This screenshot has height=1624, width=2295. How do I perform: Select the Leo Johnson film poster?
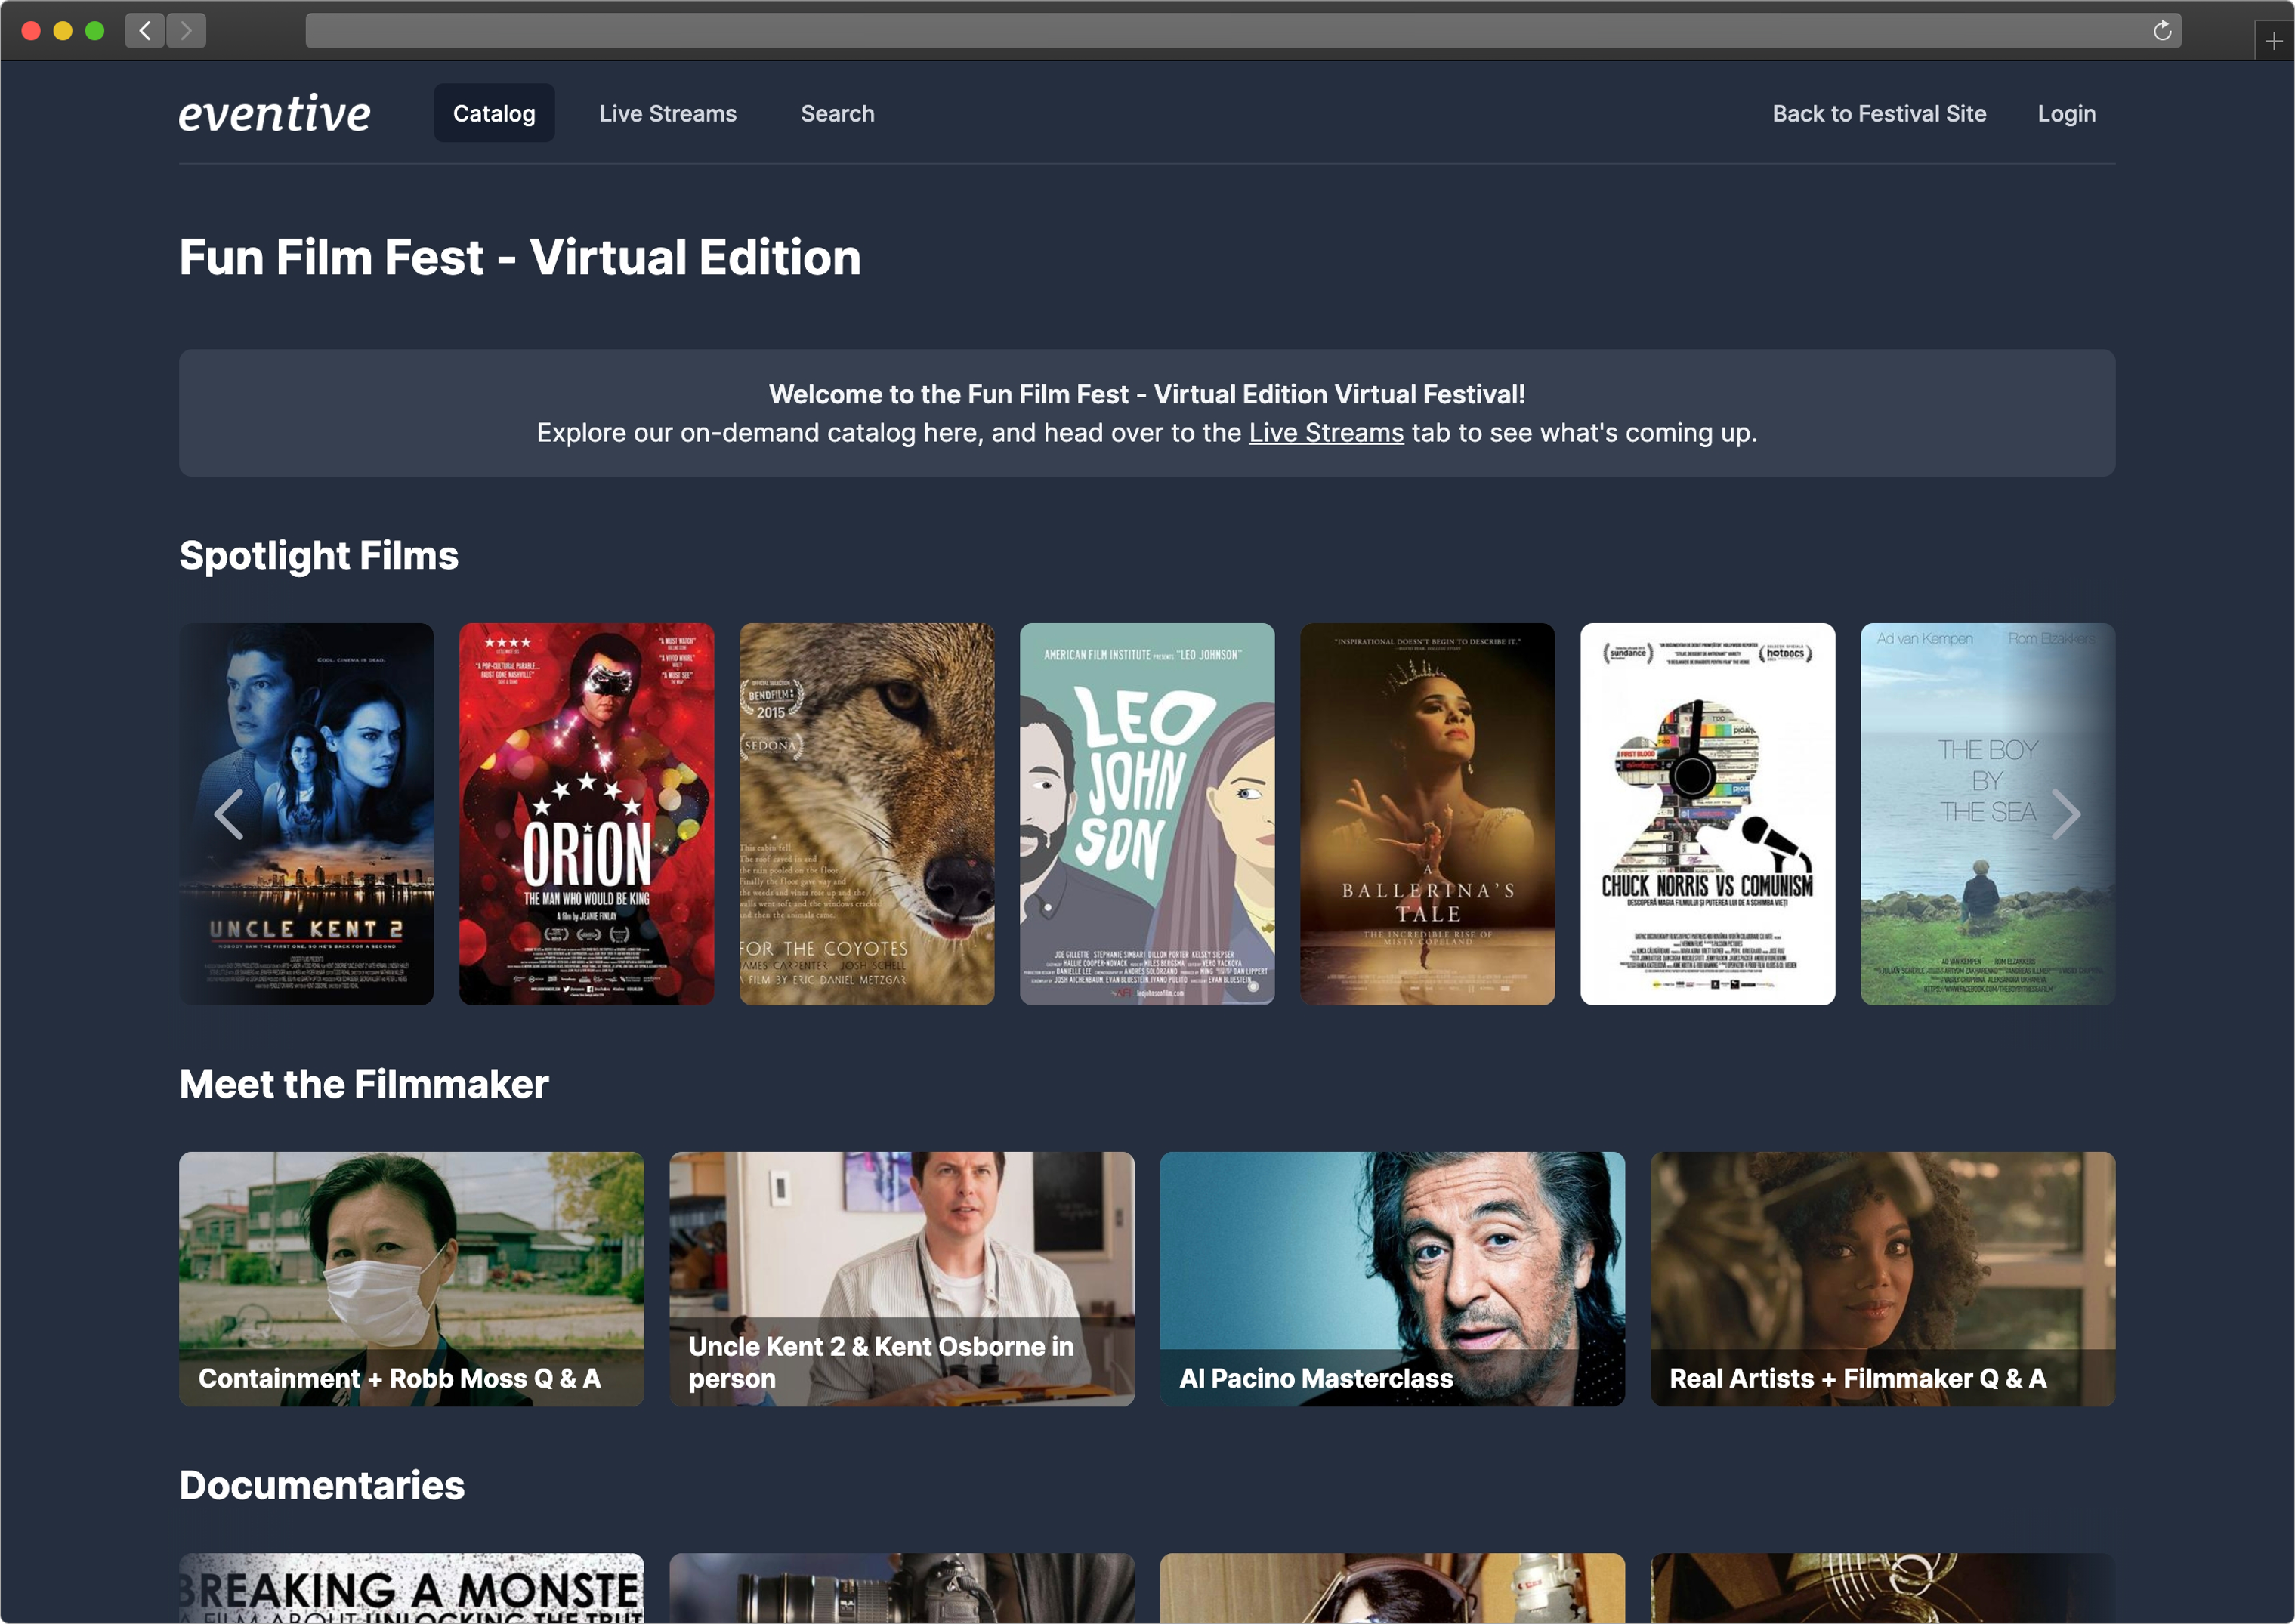(x=1146, y=813)
